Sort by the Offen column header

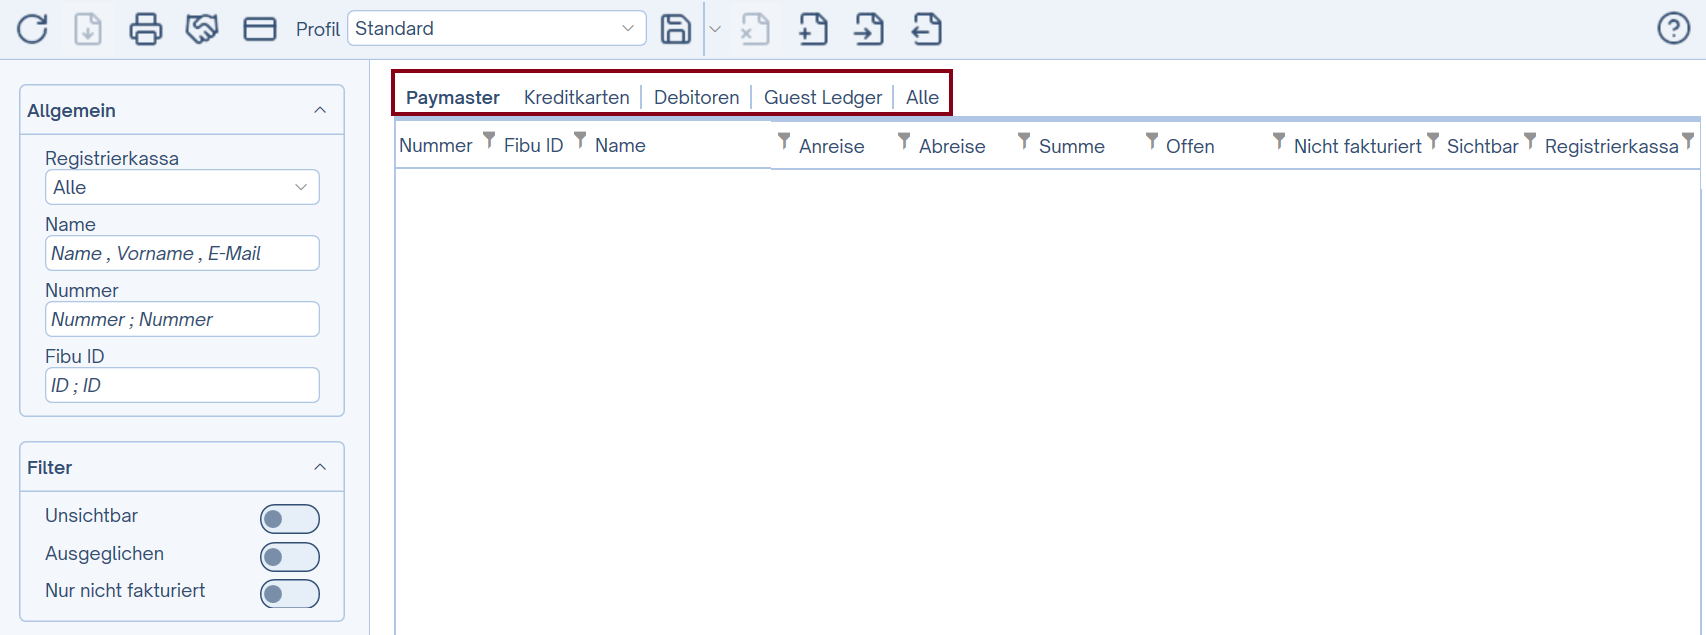pos(1190,146)
